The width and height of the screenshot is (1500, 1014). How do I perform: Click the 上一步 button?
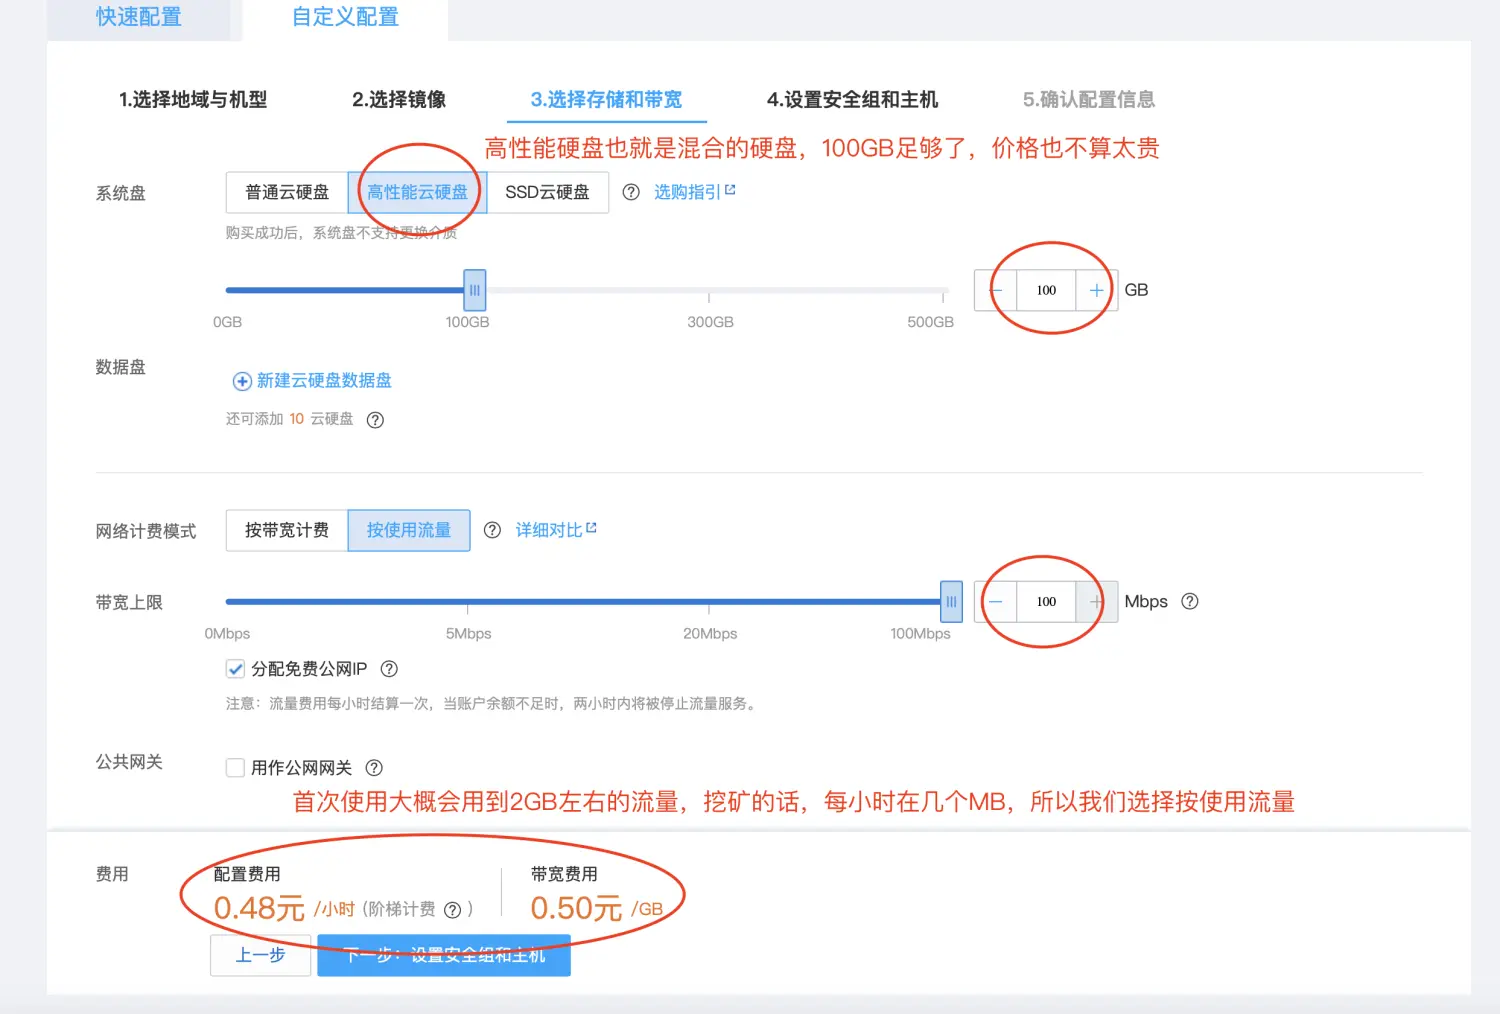260,955
